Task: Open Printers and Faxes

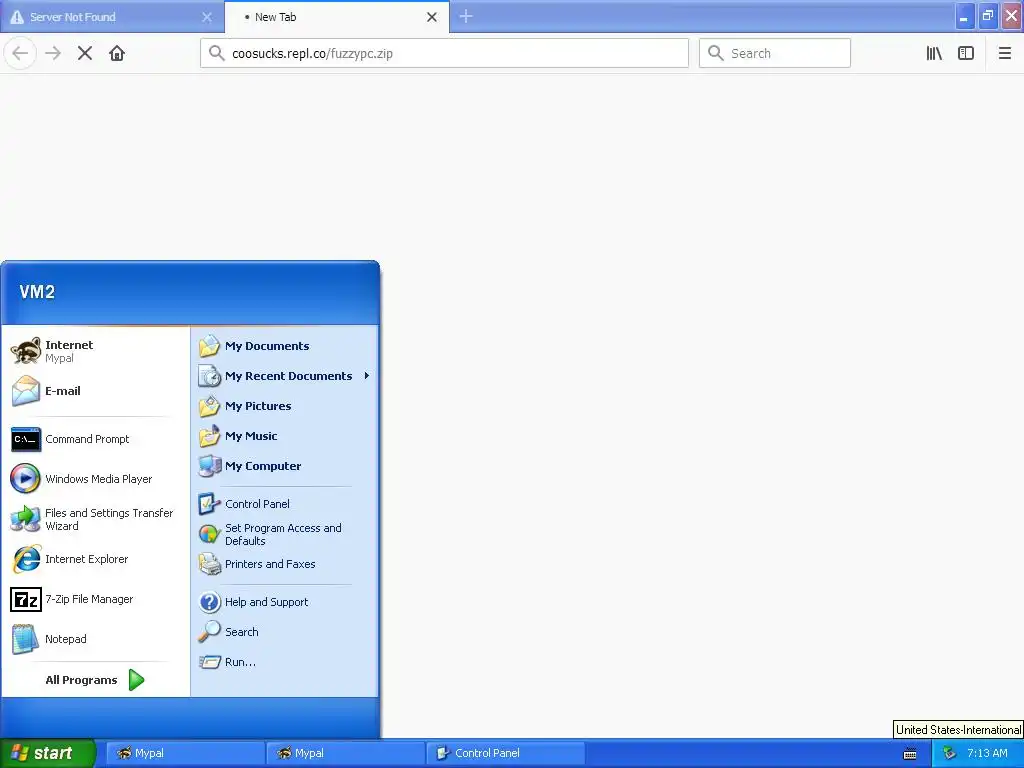Action: tap(285, 564)
